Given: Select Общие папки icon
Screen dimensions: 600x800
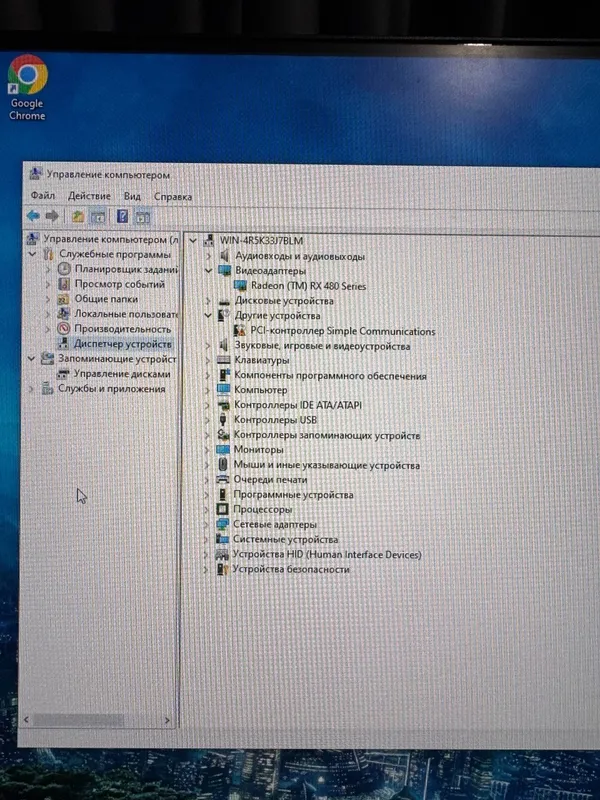Looking at the screenshot, I should coord(63,299).
